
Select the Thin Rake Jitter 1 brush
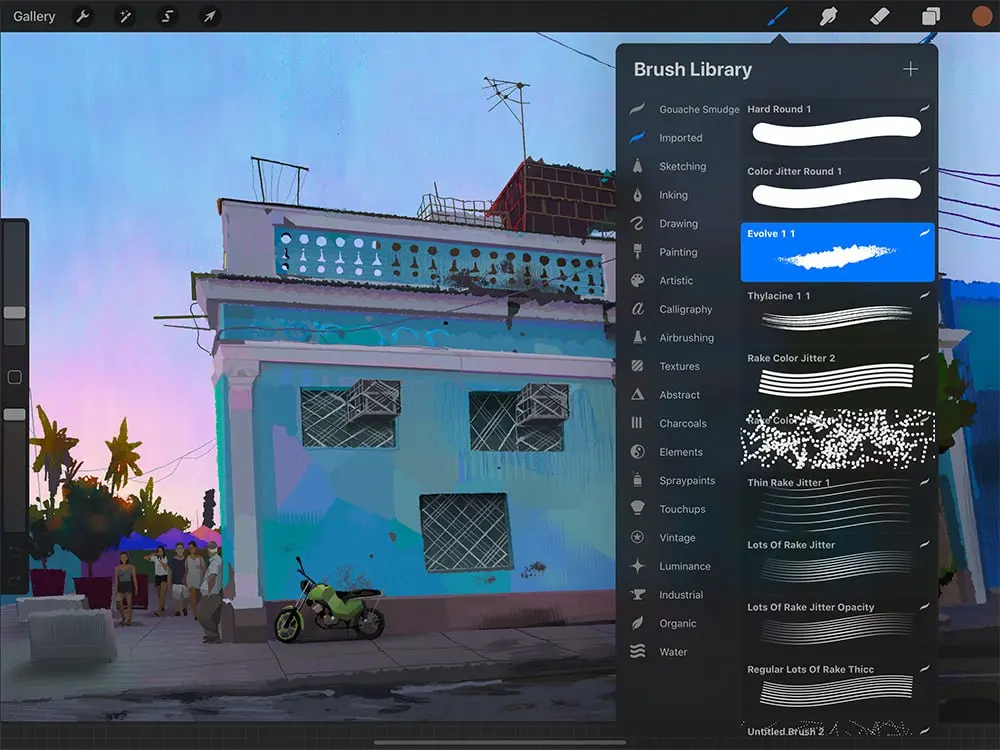[x=837, y=501]
